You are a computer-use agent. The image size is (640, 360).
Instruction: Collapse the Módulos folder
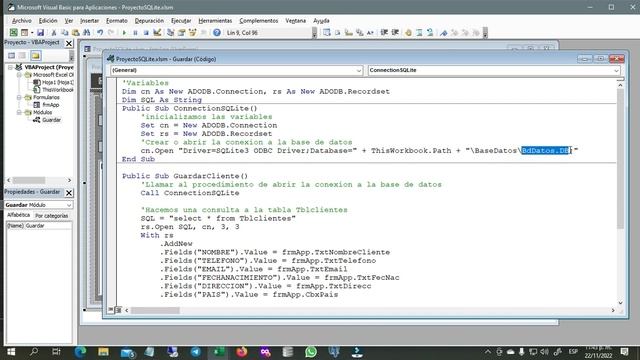19,112
